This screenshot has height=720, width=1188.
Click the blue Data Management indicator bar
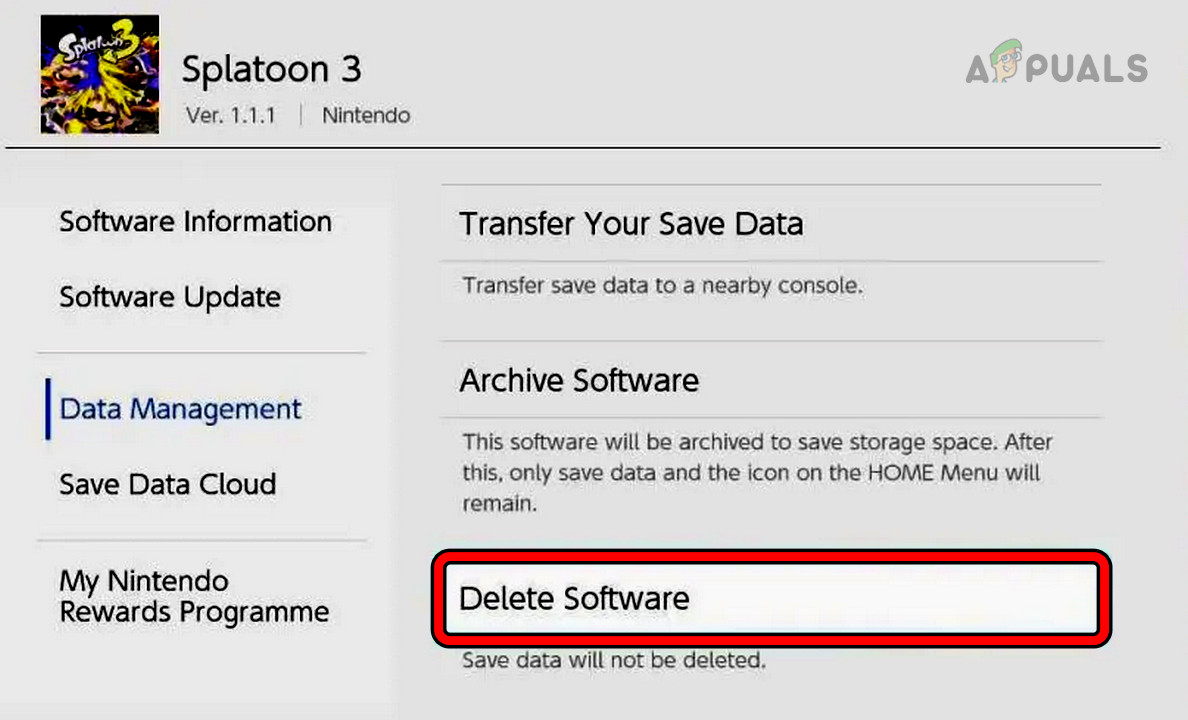tap(46, 408)
